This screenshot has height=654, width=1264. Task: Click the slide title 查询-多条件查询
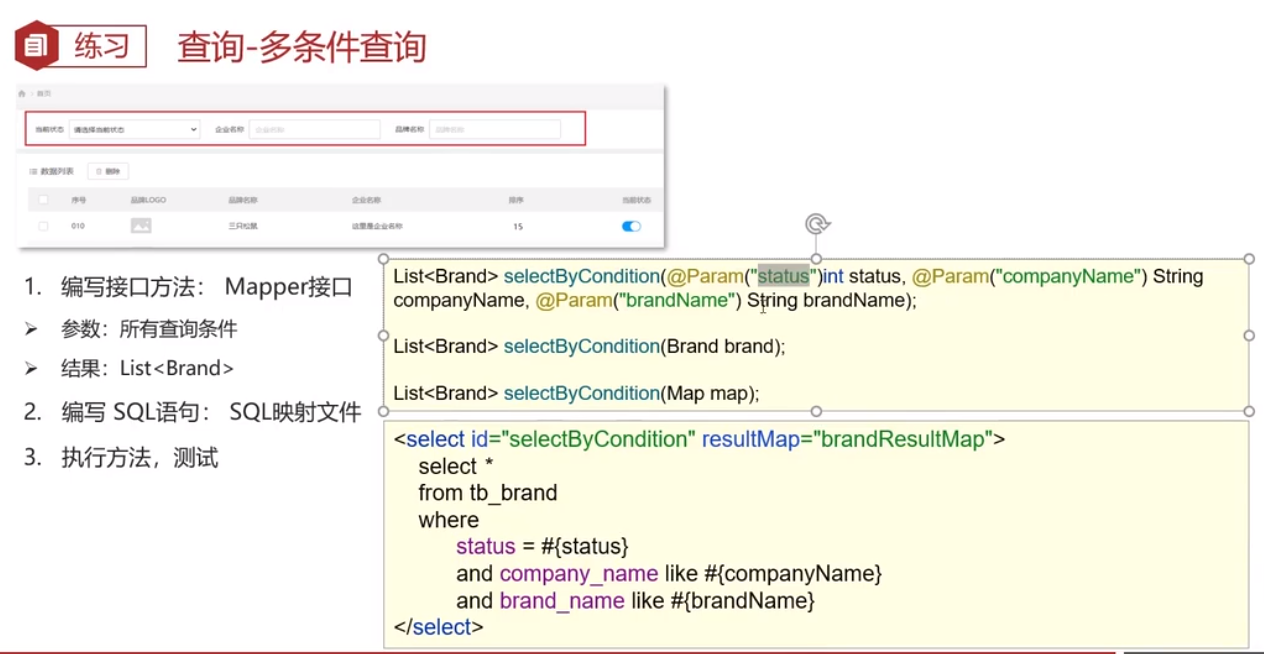coord(302,47)
